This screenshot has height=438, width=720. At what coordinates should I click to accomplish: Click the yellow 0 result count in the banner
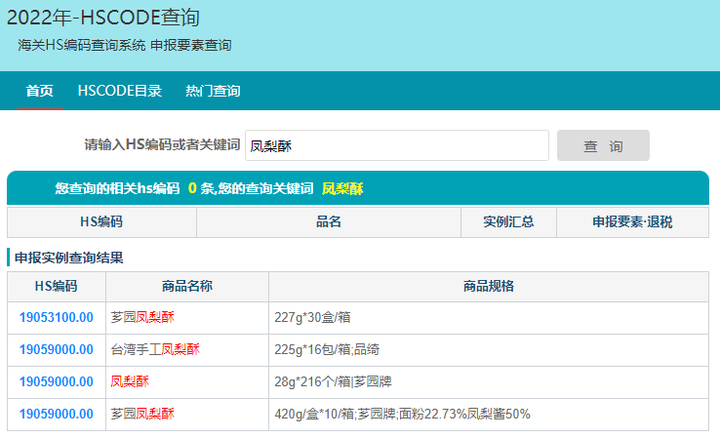point(192,188)
